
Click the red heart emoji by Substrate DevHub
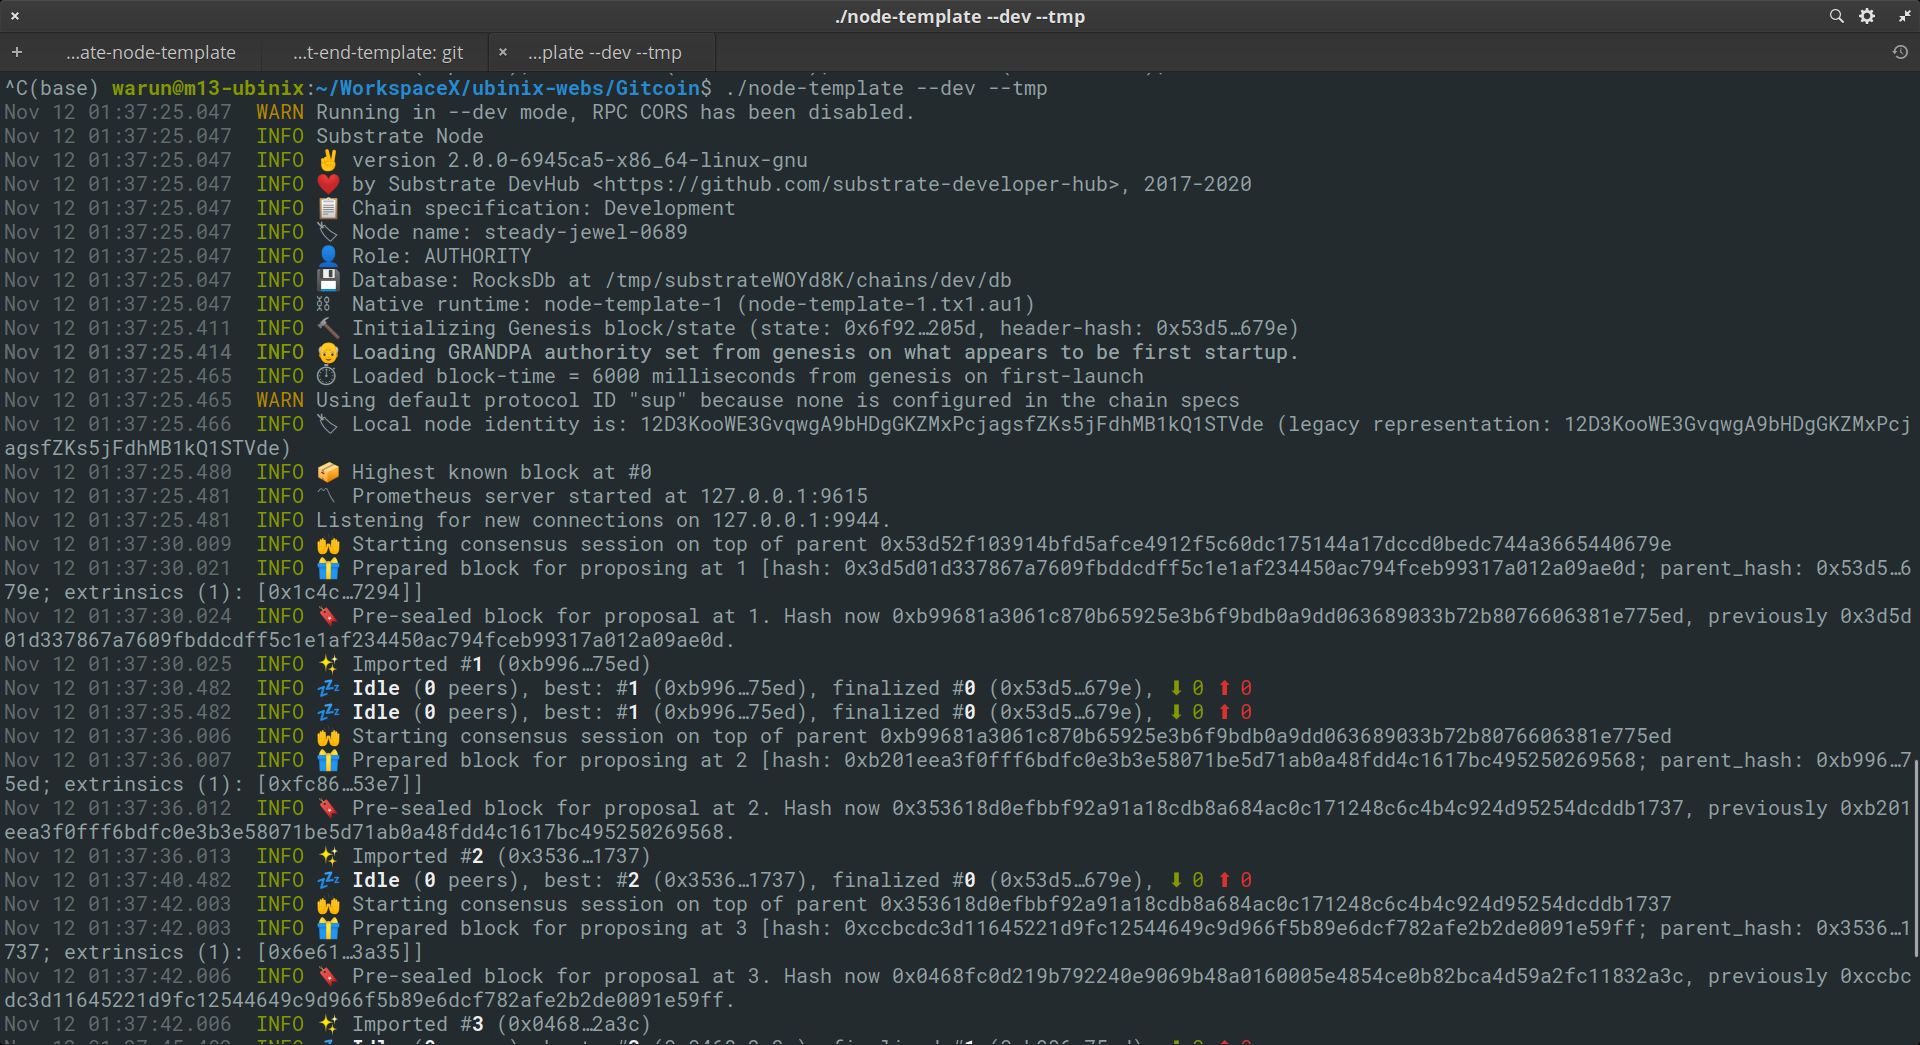[x=328, y=184]
